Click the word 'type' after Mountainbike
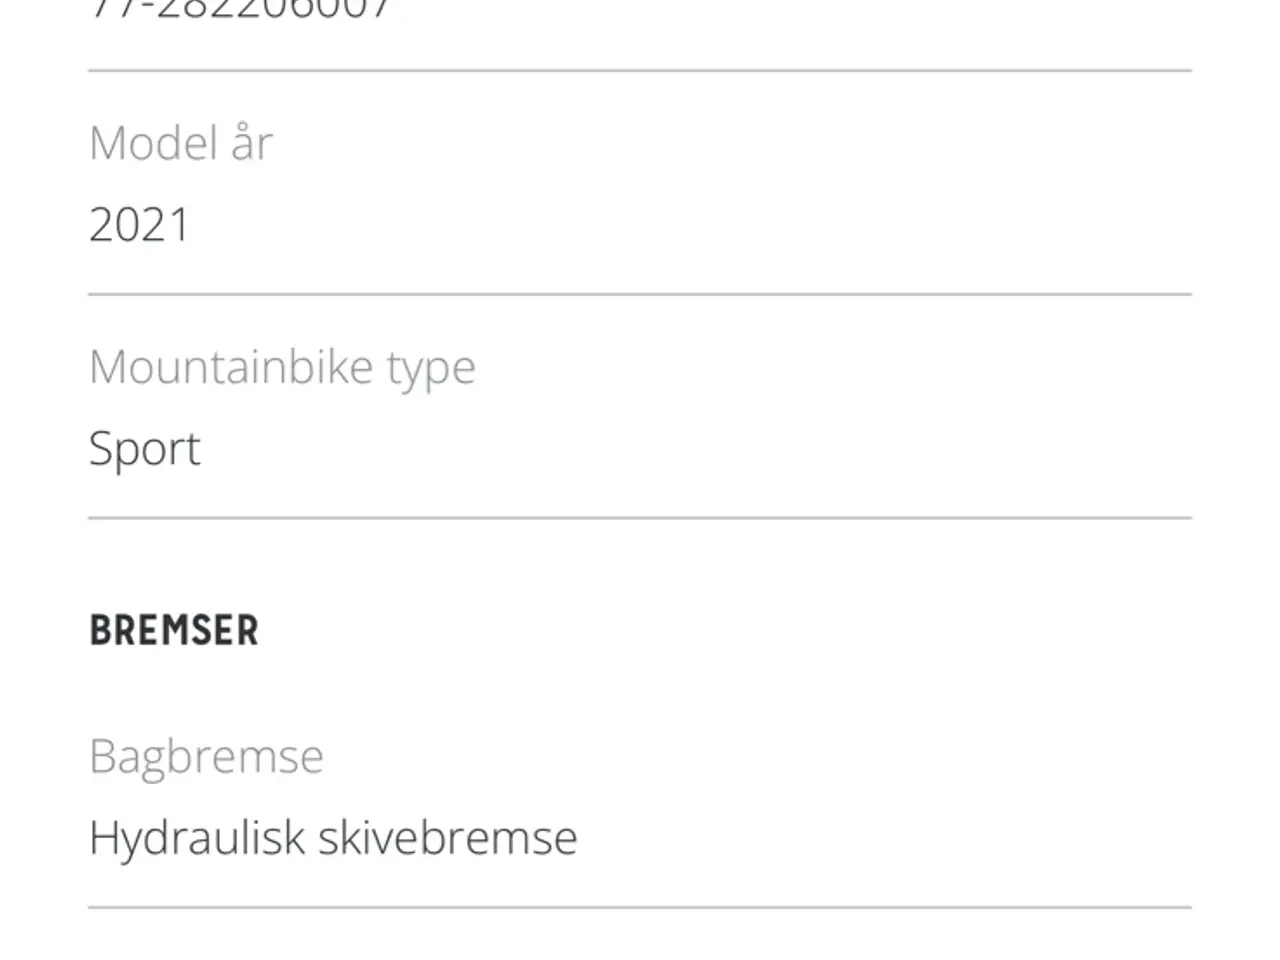Image resolution: width=1280 pixels, height=960 pixels. (431, 370)
